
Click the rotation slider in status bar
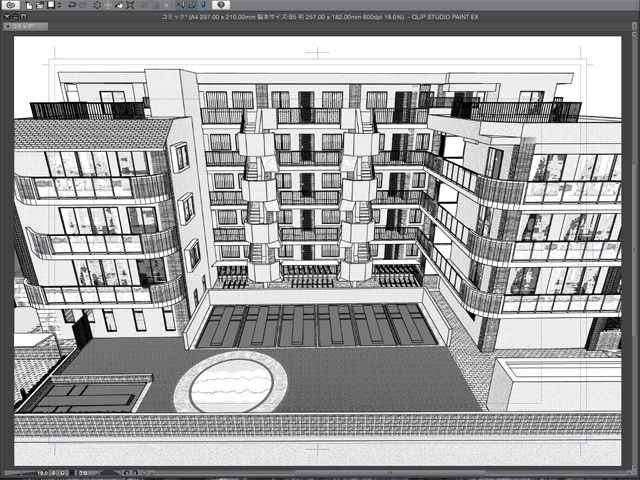pos(110,473)
